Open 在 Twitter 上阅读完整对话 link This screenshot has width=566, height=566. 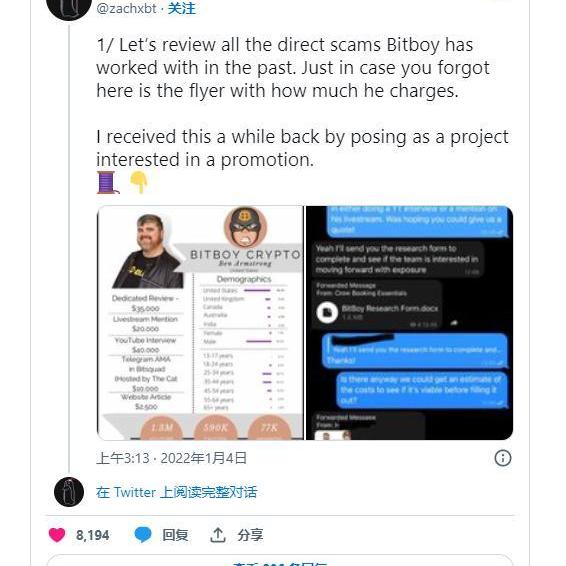[x=177, y=492]
